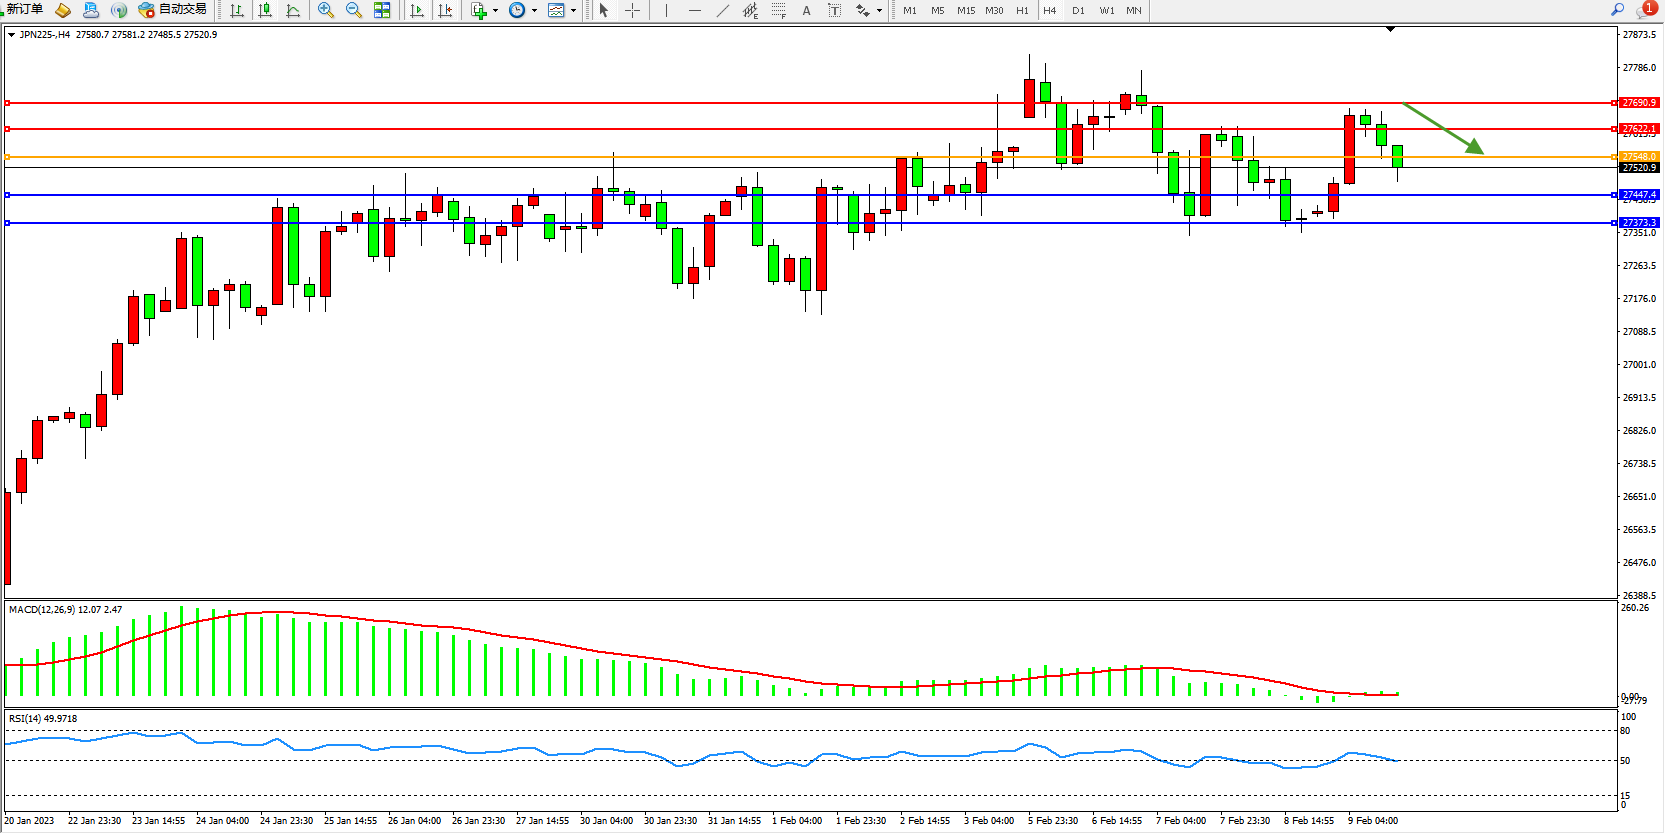
Task: Click the zoom out magnifier icon
Action: pyautogui.click(x=353, y=10)
